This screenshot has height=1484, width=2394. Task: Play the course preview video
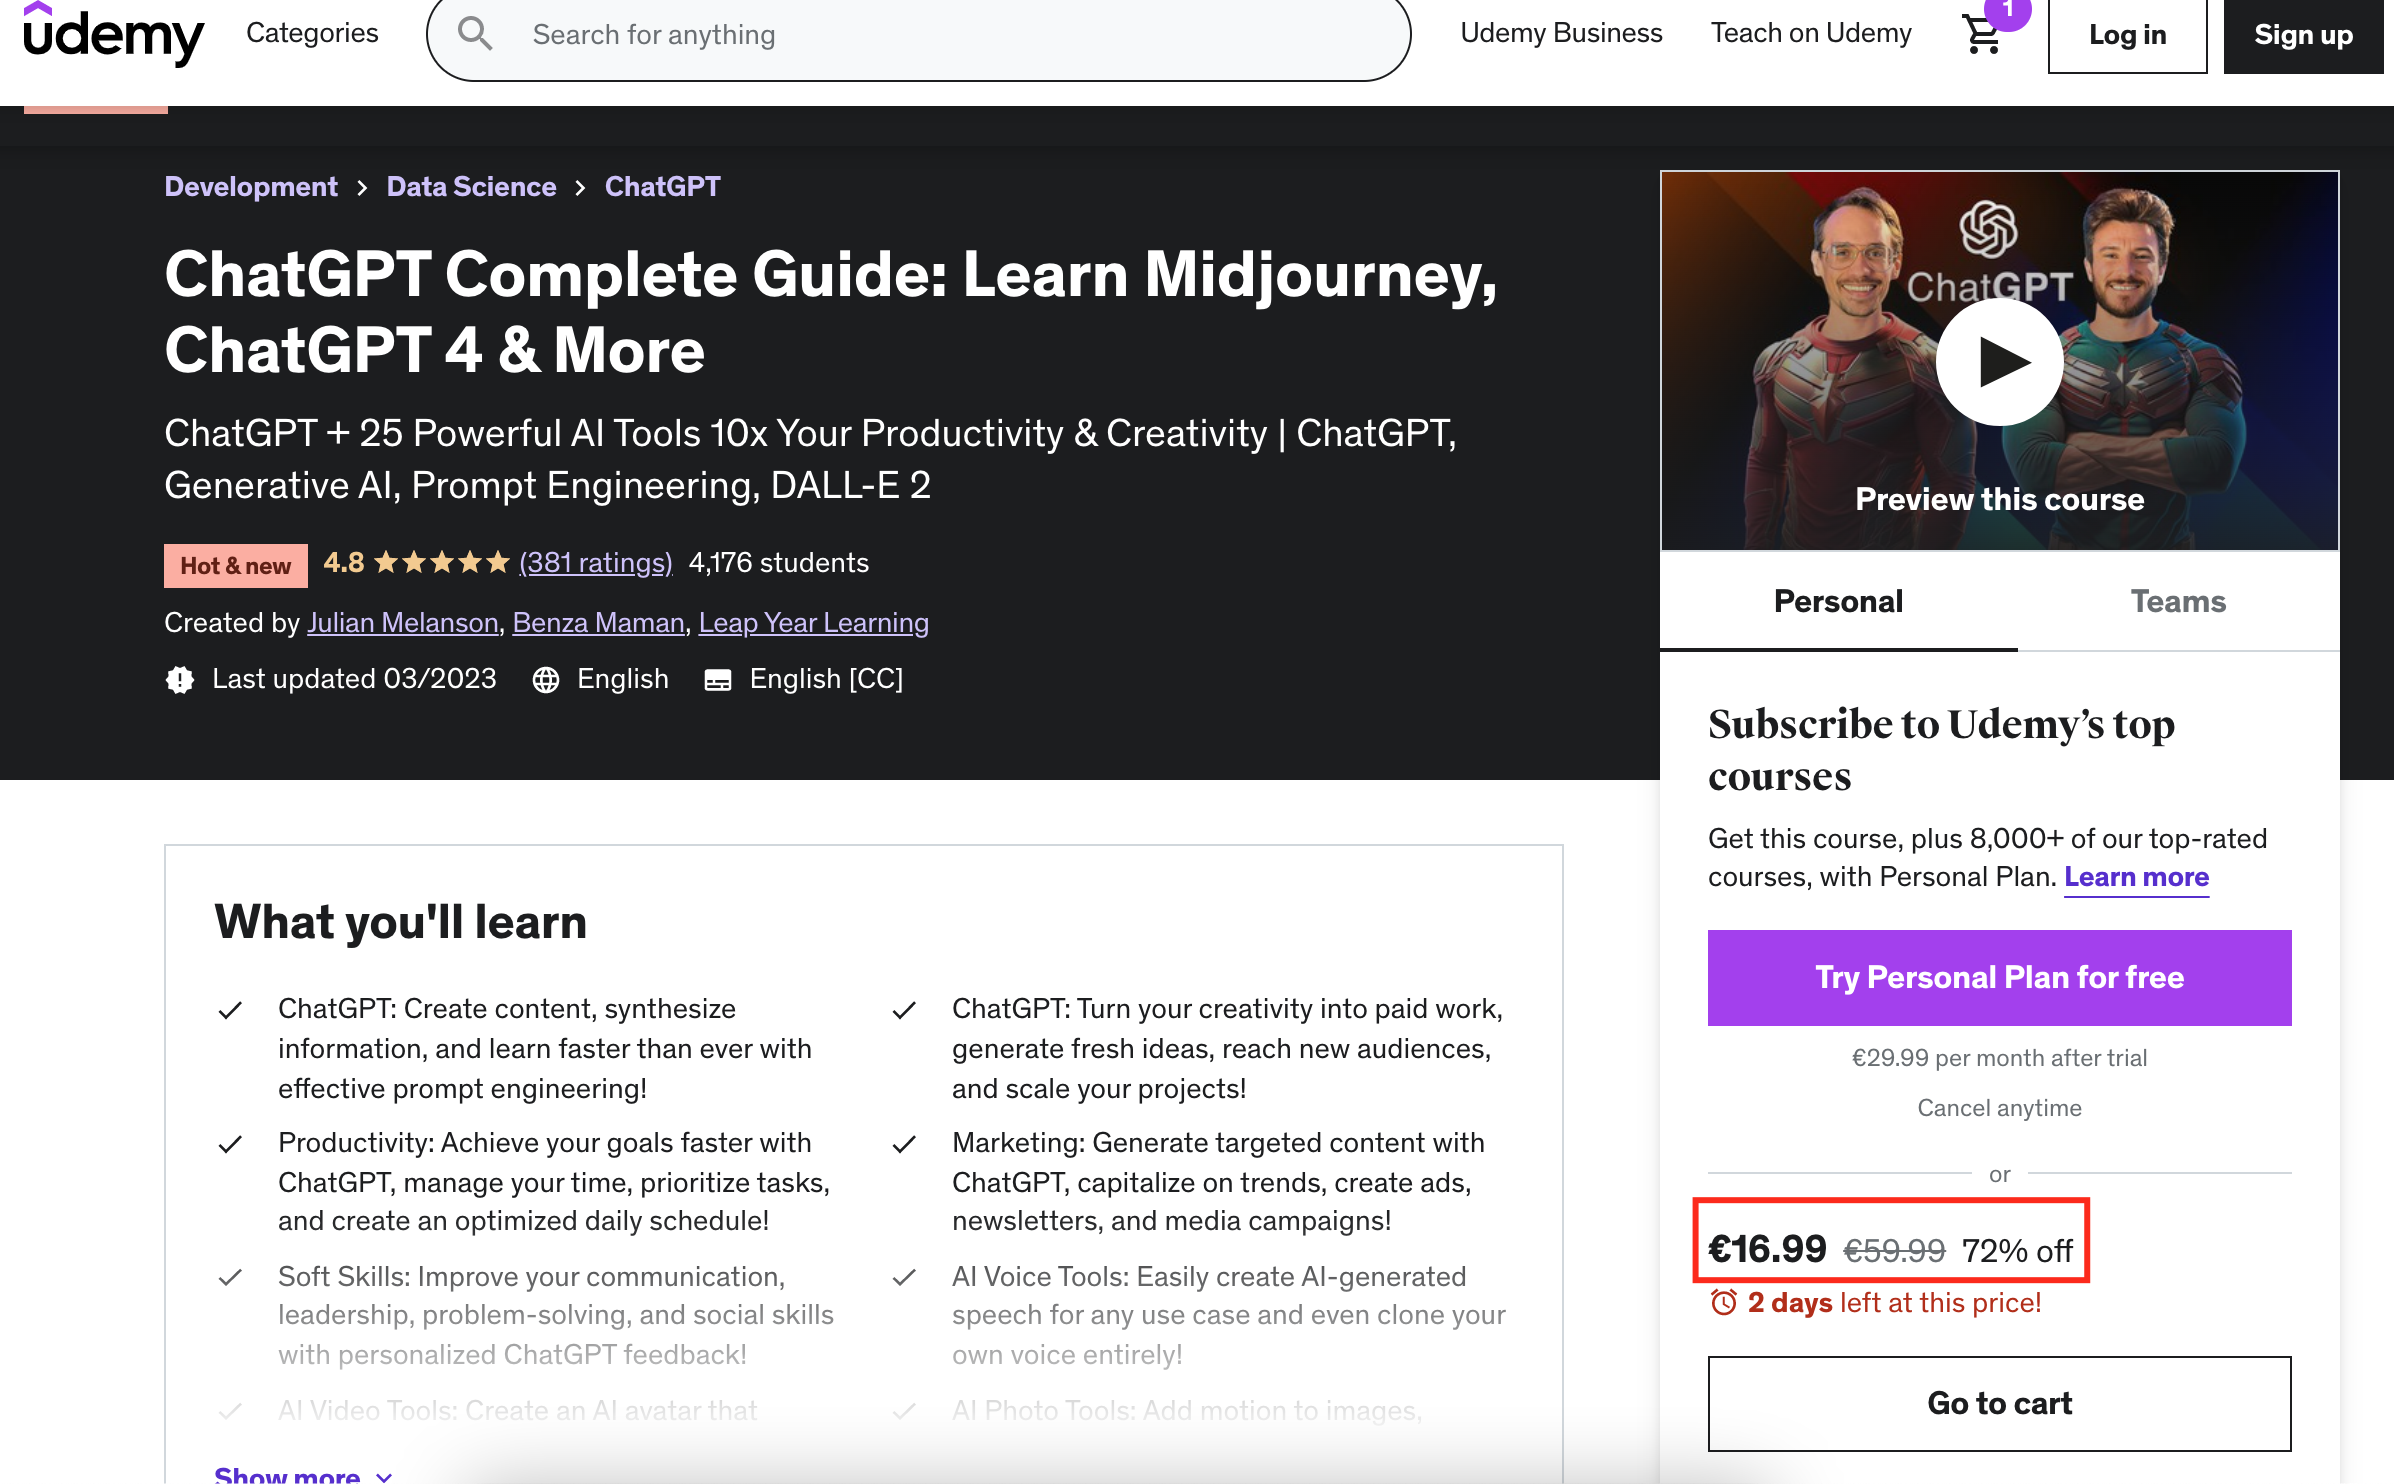tap(1998, 362)
